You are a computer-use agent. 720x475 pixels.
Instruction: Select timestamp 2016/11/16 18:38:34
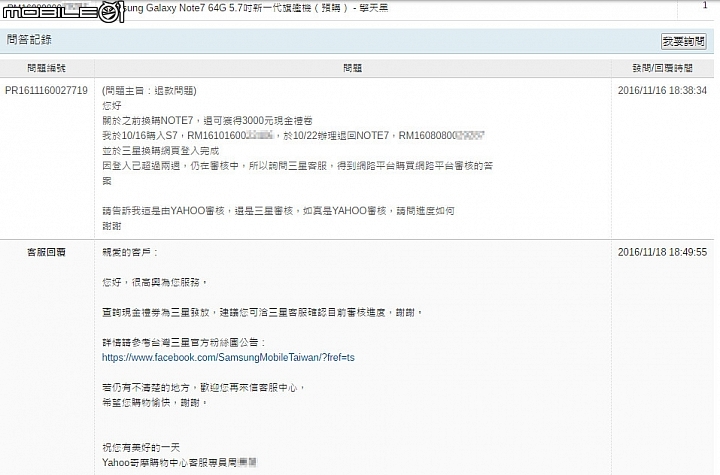662,90
